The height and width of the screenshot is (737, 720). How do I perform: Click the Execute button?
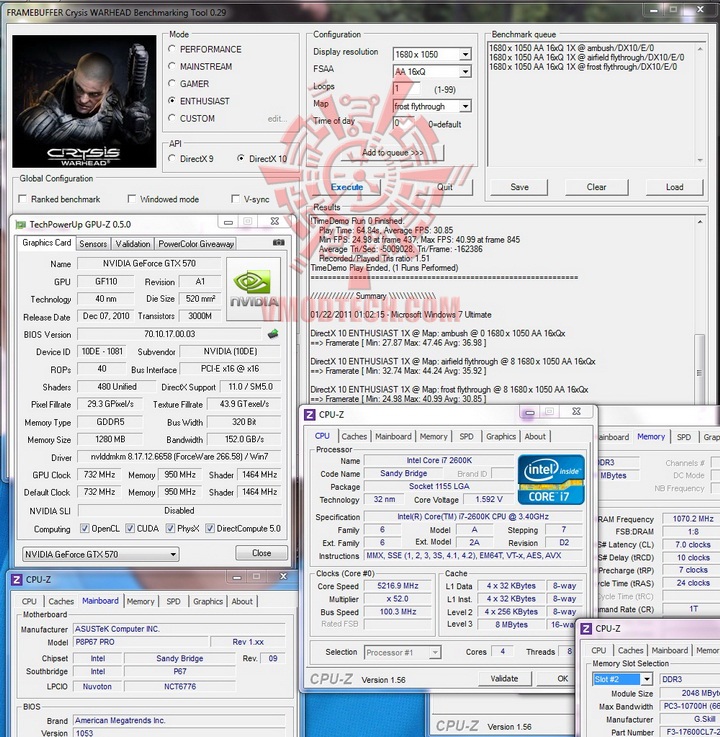347,187
